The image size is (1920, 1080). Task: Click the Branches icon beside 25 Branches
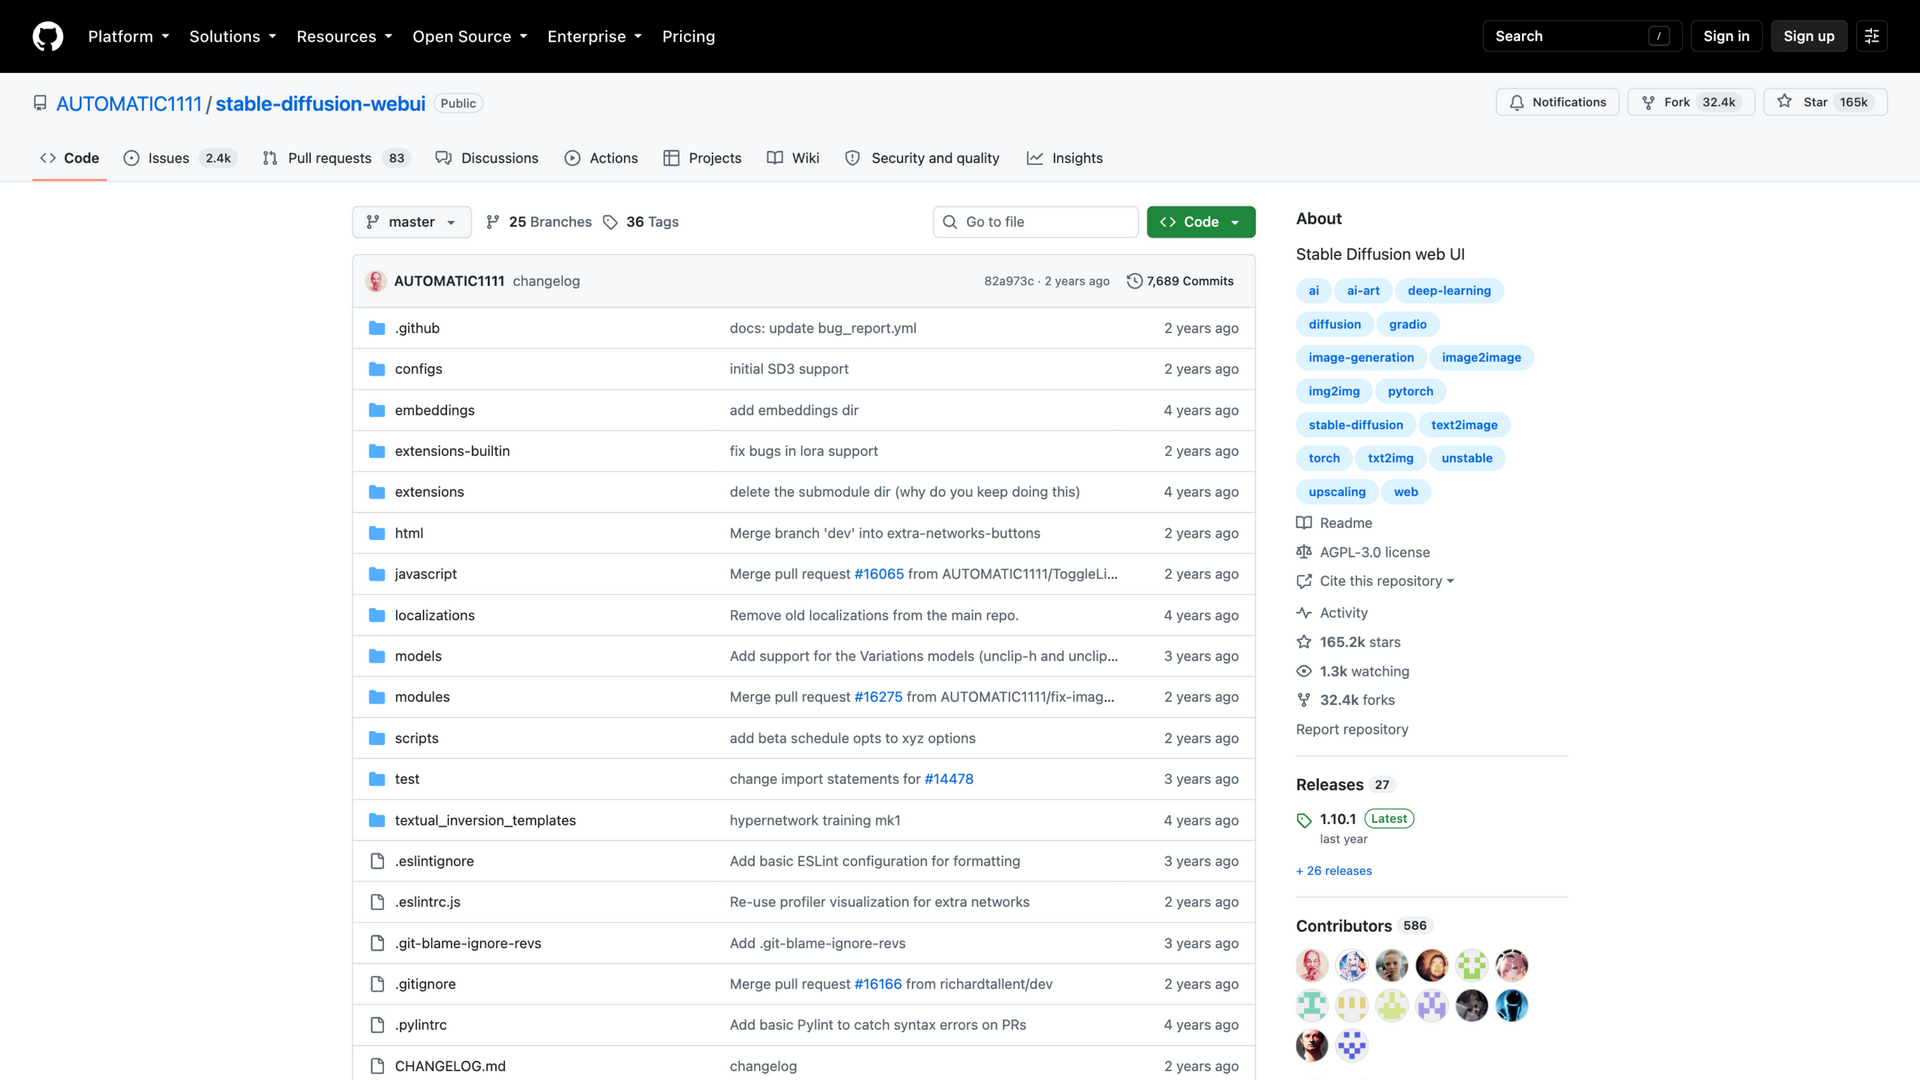493,222
